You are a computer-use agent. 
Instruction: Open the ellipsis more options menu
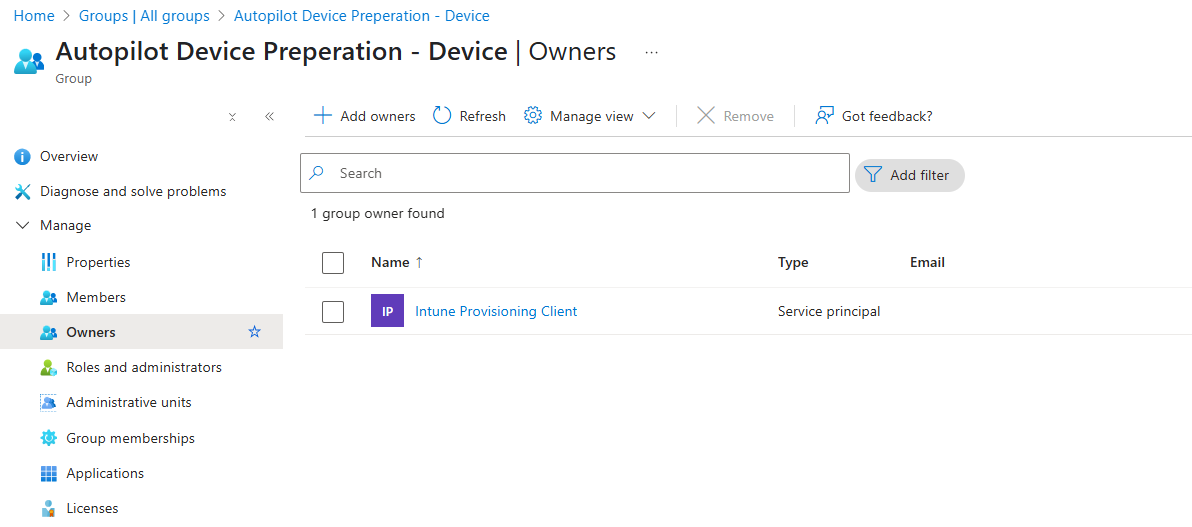651,52
